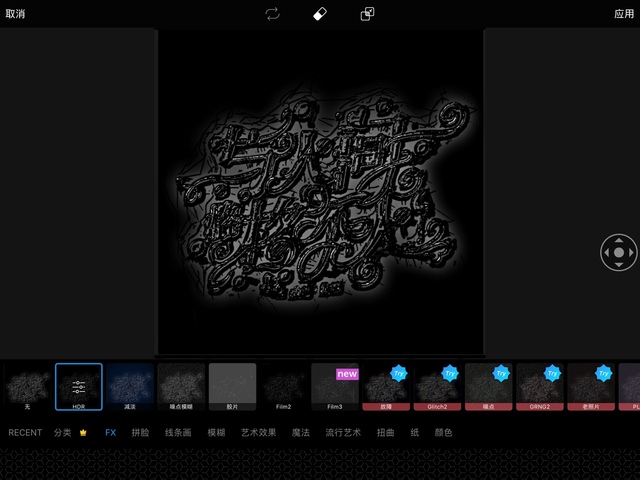Tap the overlapping squares icon at top

coord(367,14)
